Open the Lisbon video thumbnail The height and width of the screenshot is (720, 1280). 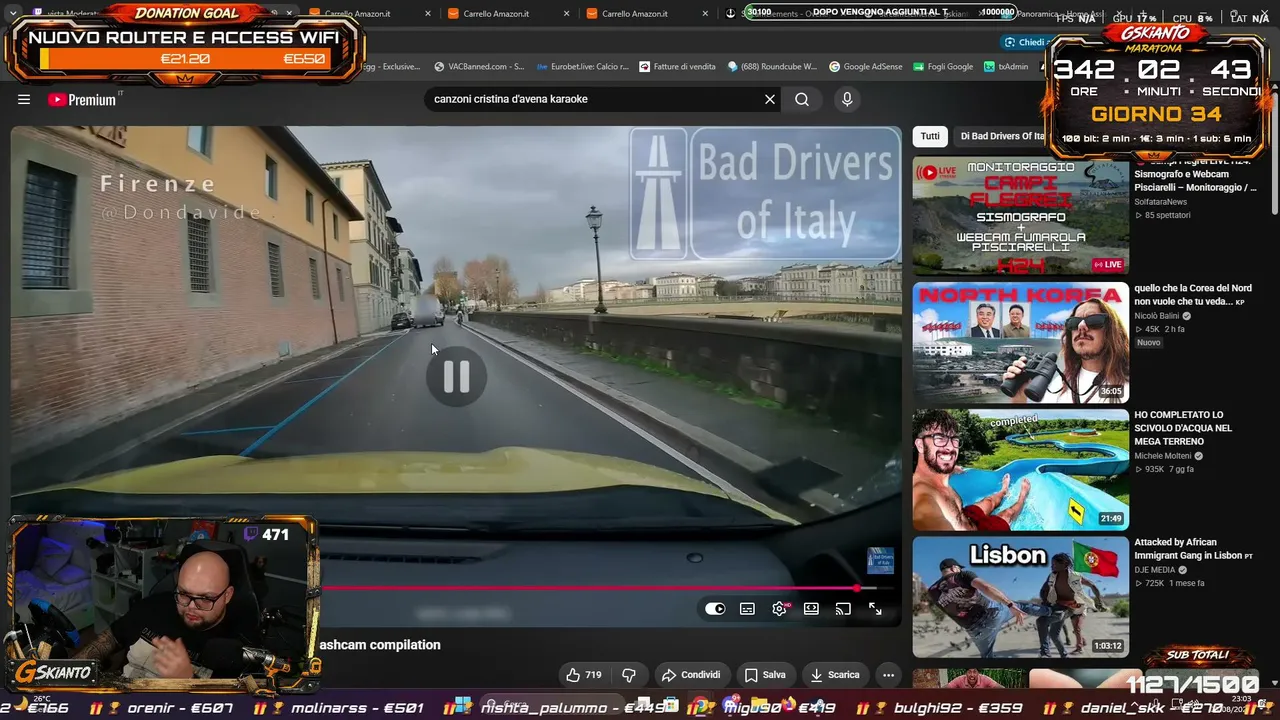pyautogui.click(x=1020, y=596)
